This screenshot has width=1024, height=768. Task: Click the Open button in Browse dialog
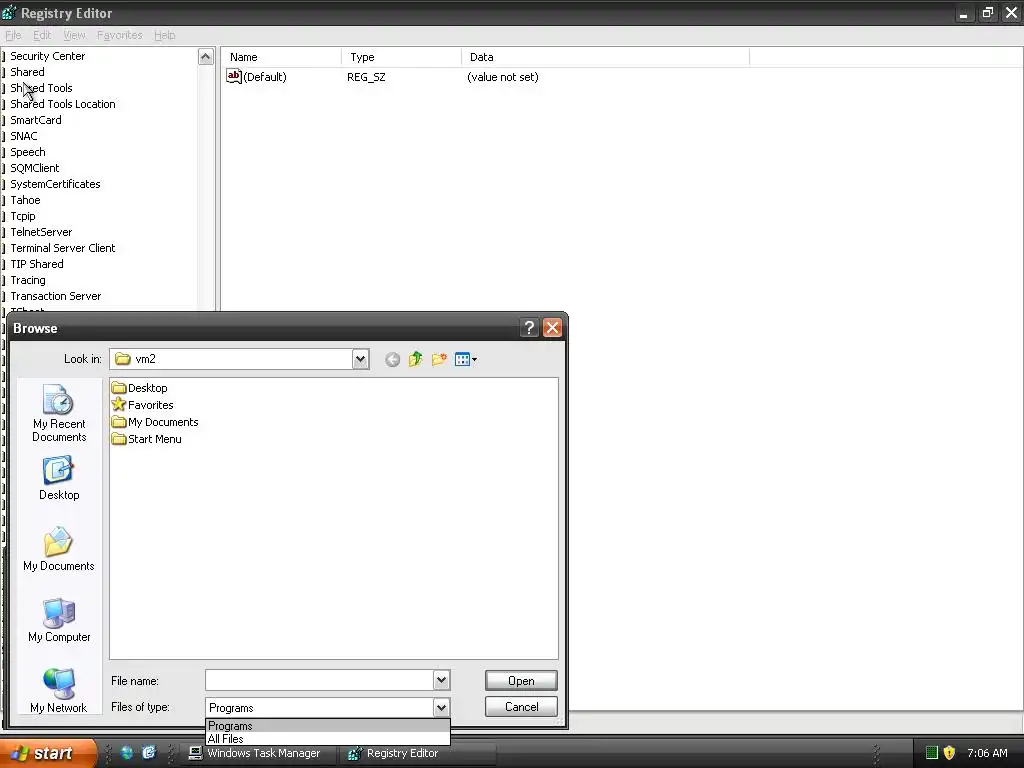[521, 680]
